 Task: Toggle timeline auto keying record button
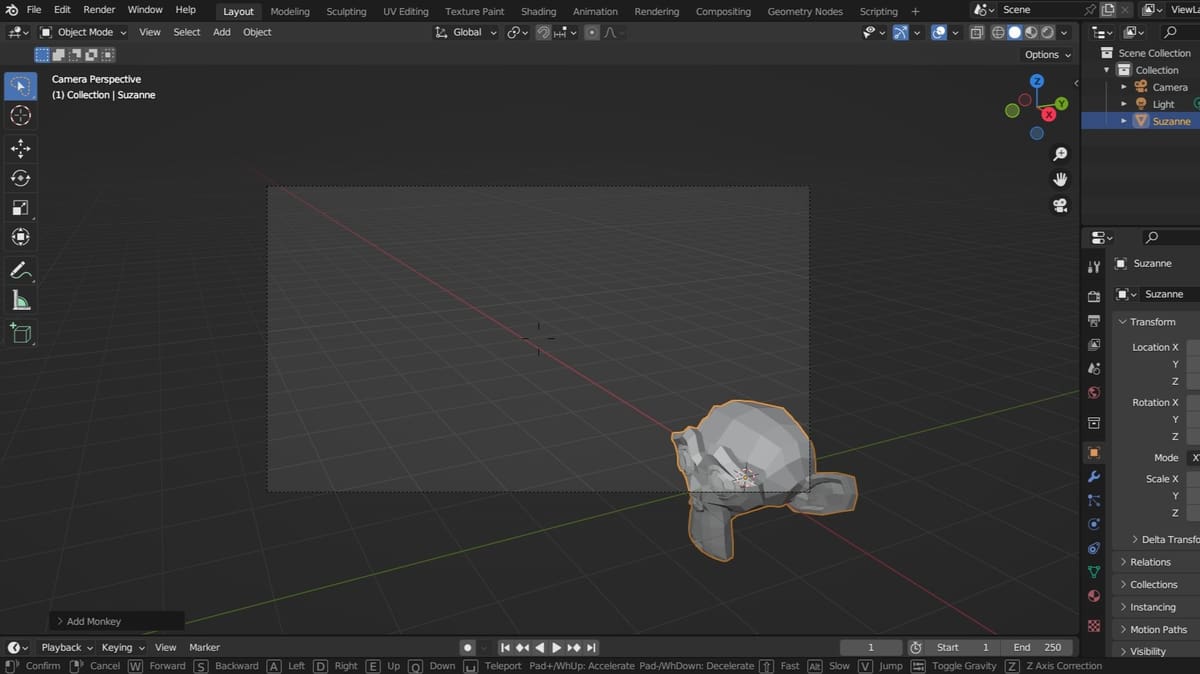pyautogui.click(x=467, y=647)
